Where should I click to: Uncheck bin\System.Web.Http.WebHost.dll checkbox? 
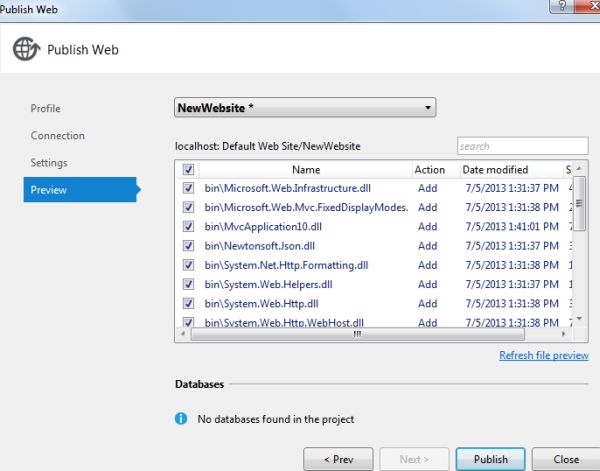188,322
